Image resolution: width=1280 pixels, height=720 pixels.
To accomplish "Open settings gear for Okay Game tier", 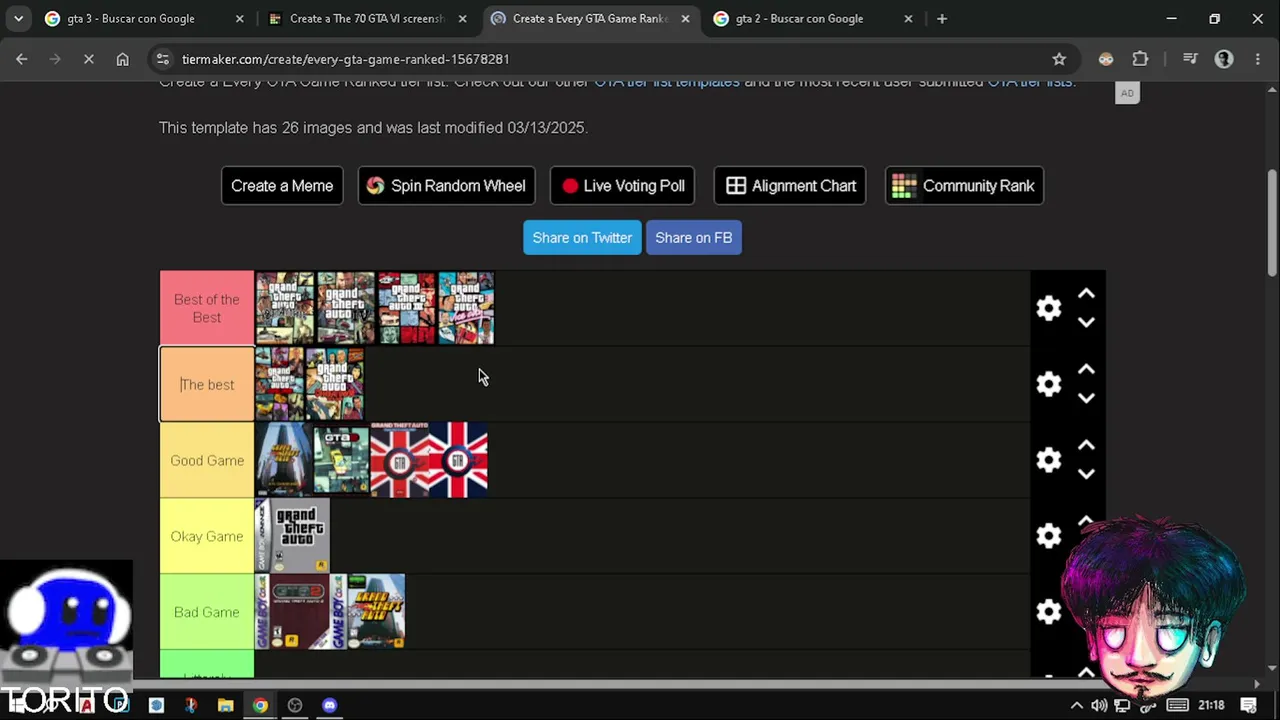I will coord(1048,536).
